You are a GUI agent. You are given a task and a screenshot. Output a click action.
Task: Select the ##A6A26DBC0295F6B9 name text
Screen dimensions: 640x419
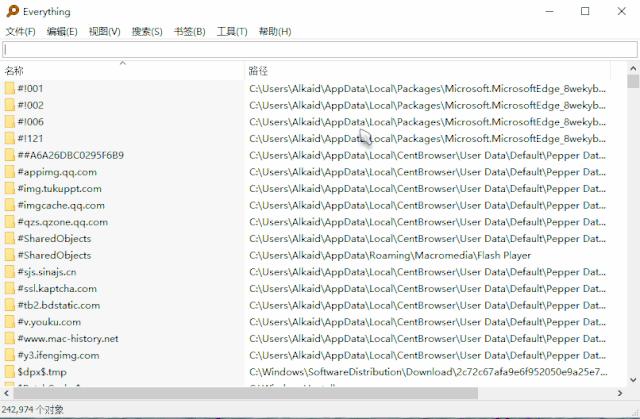click(71, 155)
